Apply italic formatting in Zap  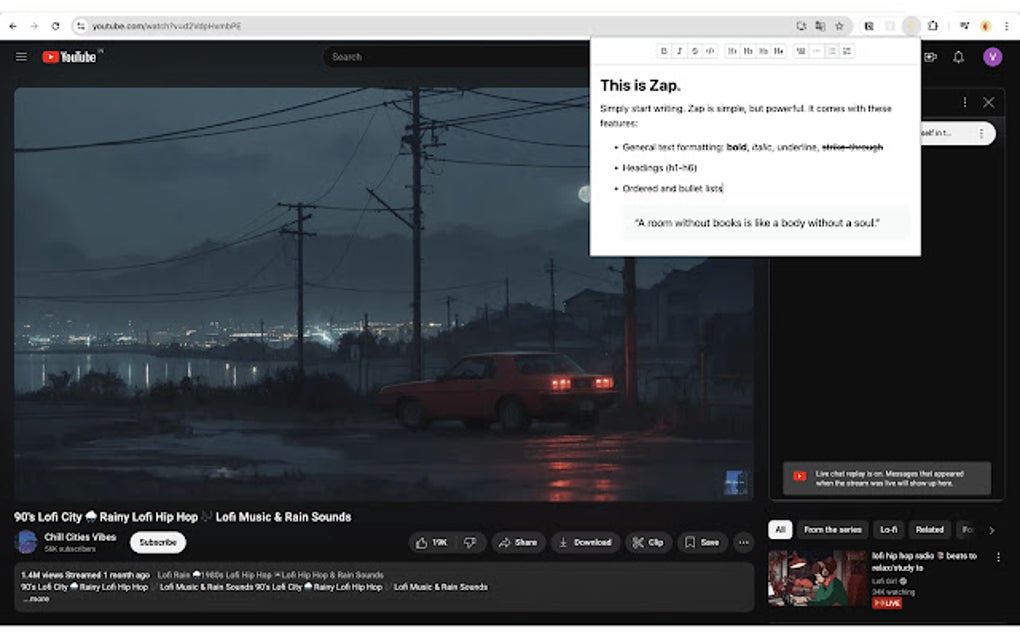[x=679, y=51]
